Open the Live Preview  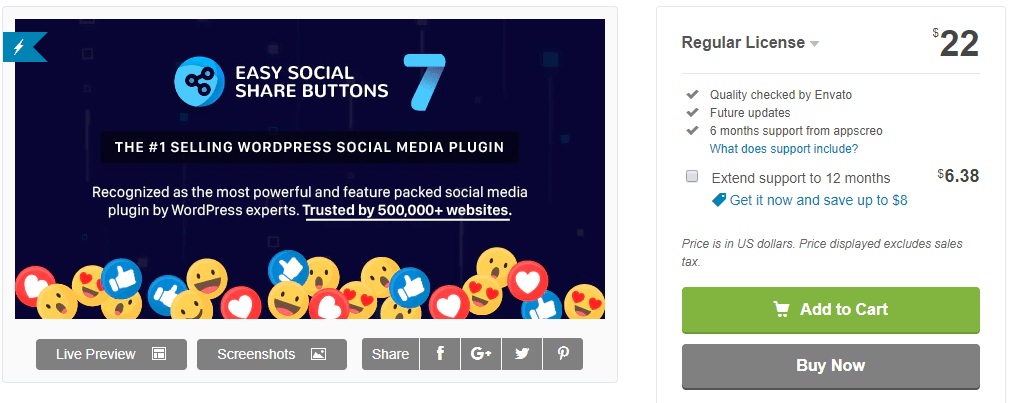tap(111, 354)
